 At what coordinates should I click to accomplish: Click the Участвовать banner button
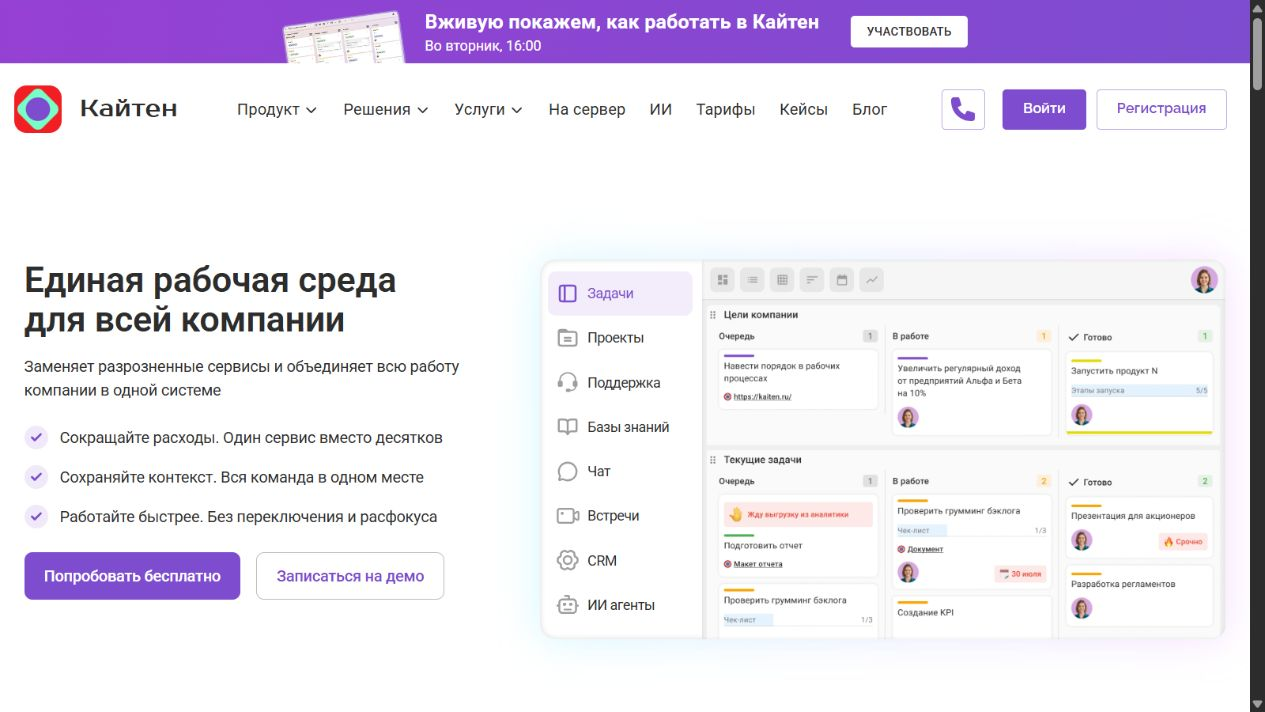[x=909, y=31]
